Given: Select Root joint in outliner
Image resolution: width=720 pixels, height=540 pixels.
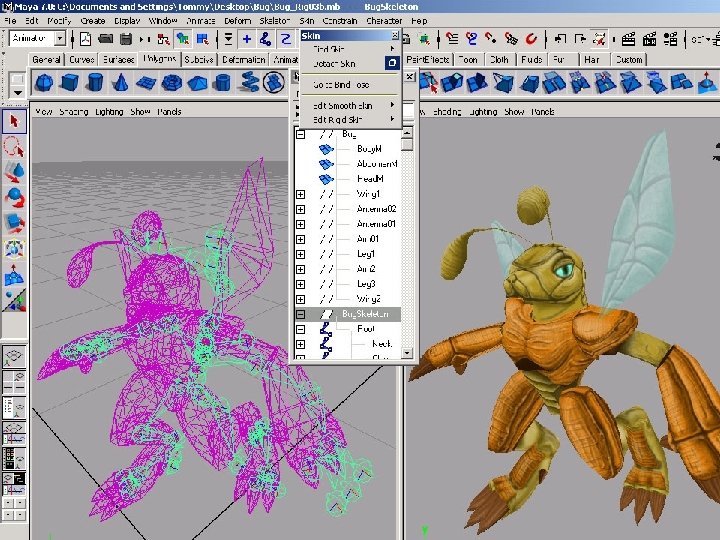Looking at the screenshot, I should coord(366,329).
